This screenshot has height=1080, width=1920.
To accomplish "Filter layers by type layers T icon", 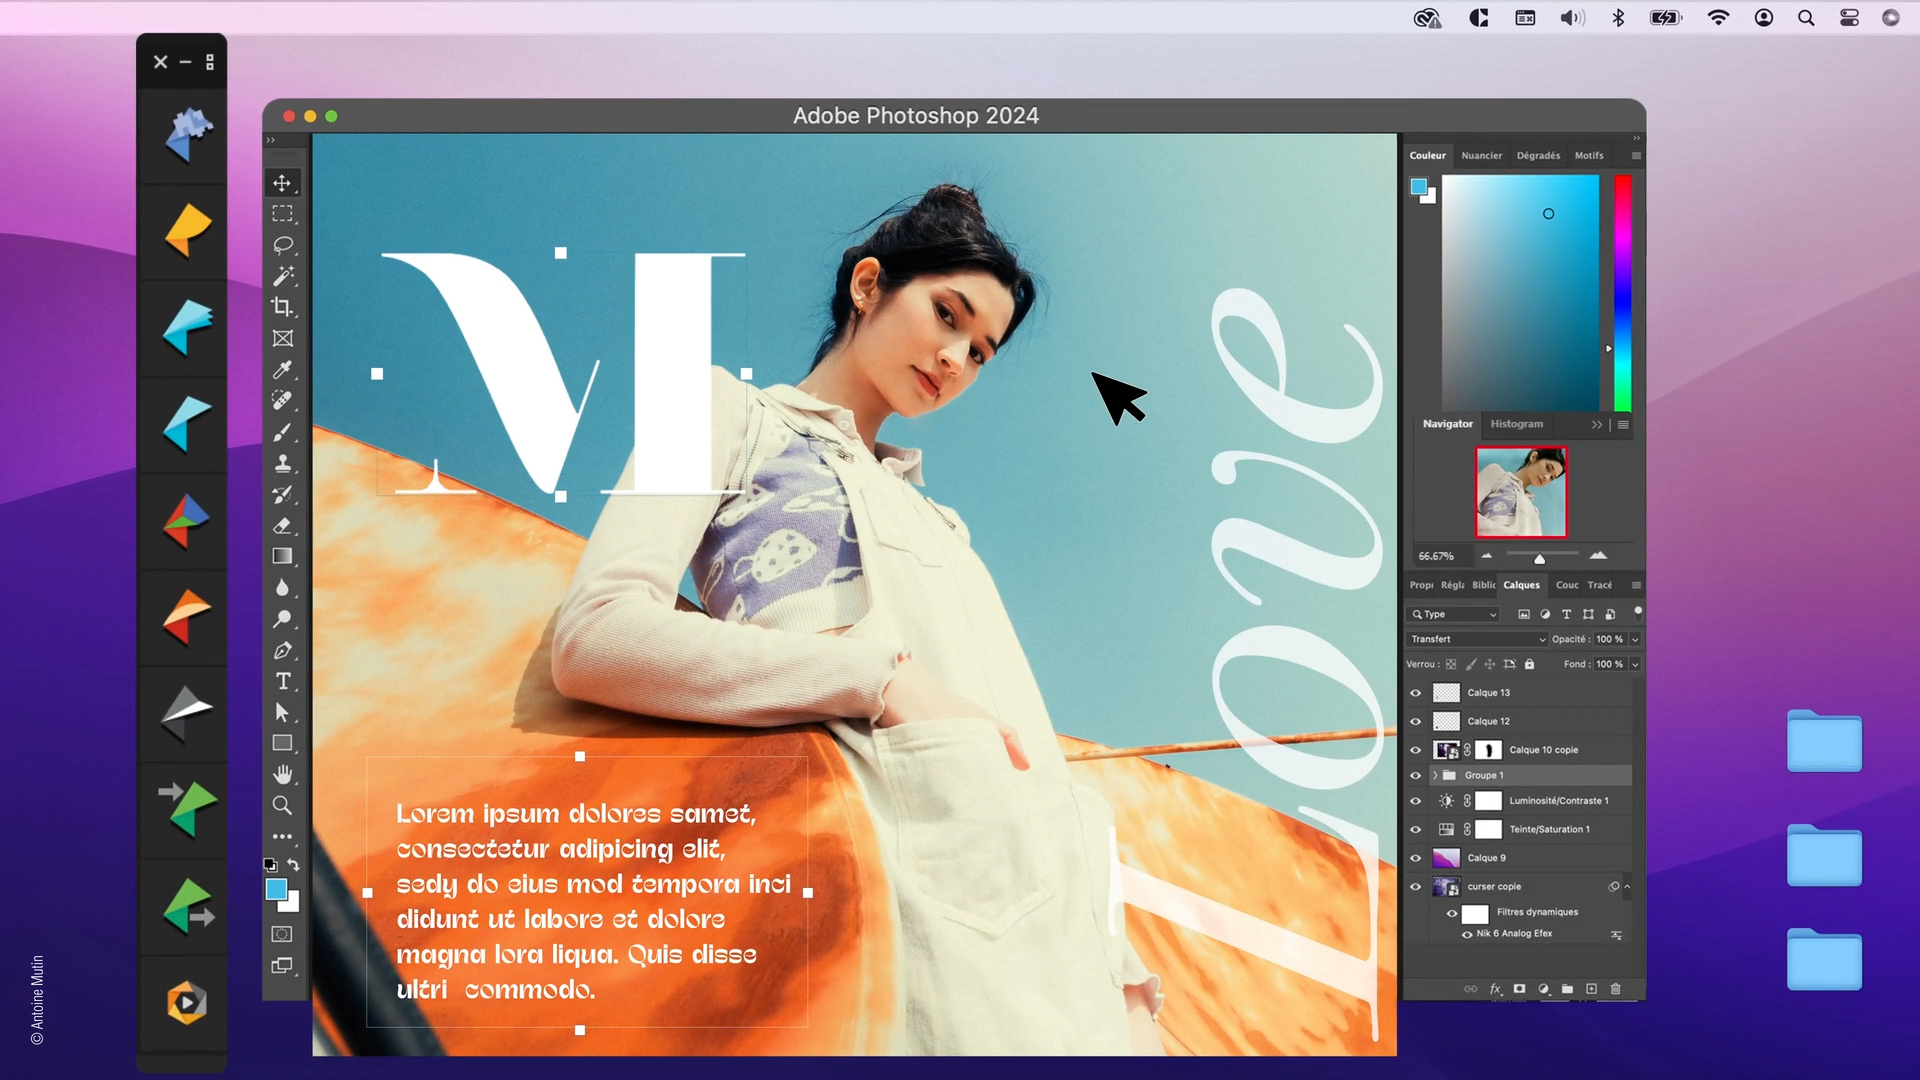I will coord(1566,614).
